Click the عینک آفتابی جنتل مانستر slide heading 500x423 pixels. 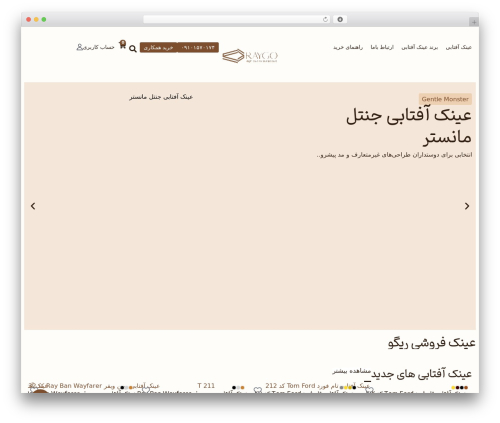click(409, 126)
